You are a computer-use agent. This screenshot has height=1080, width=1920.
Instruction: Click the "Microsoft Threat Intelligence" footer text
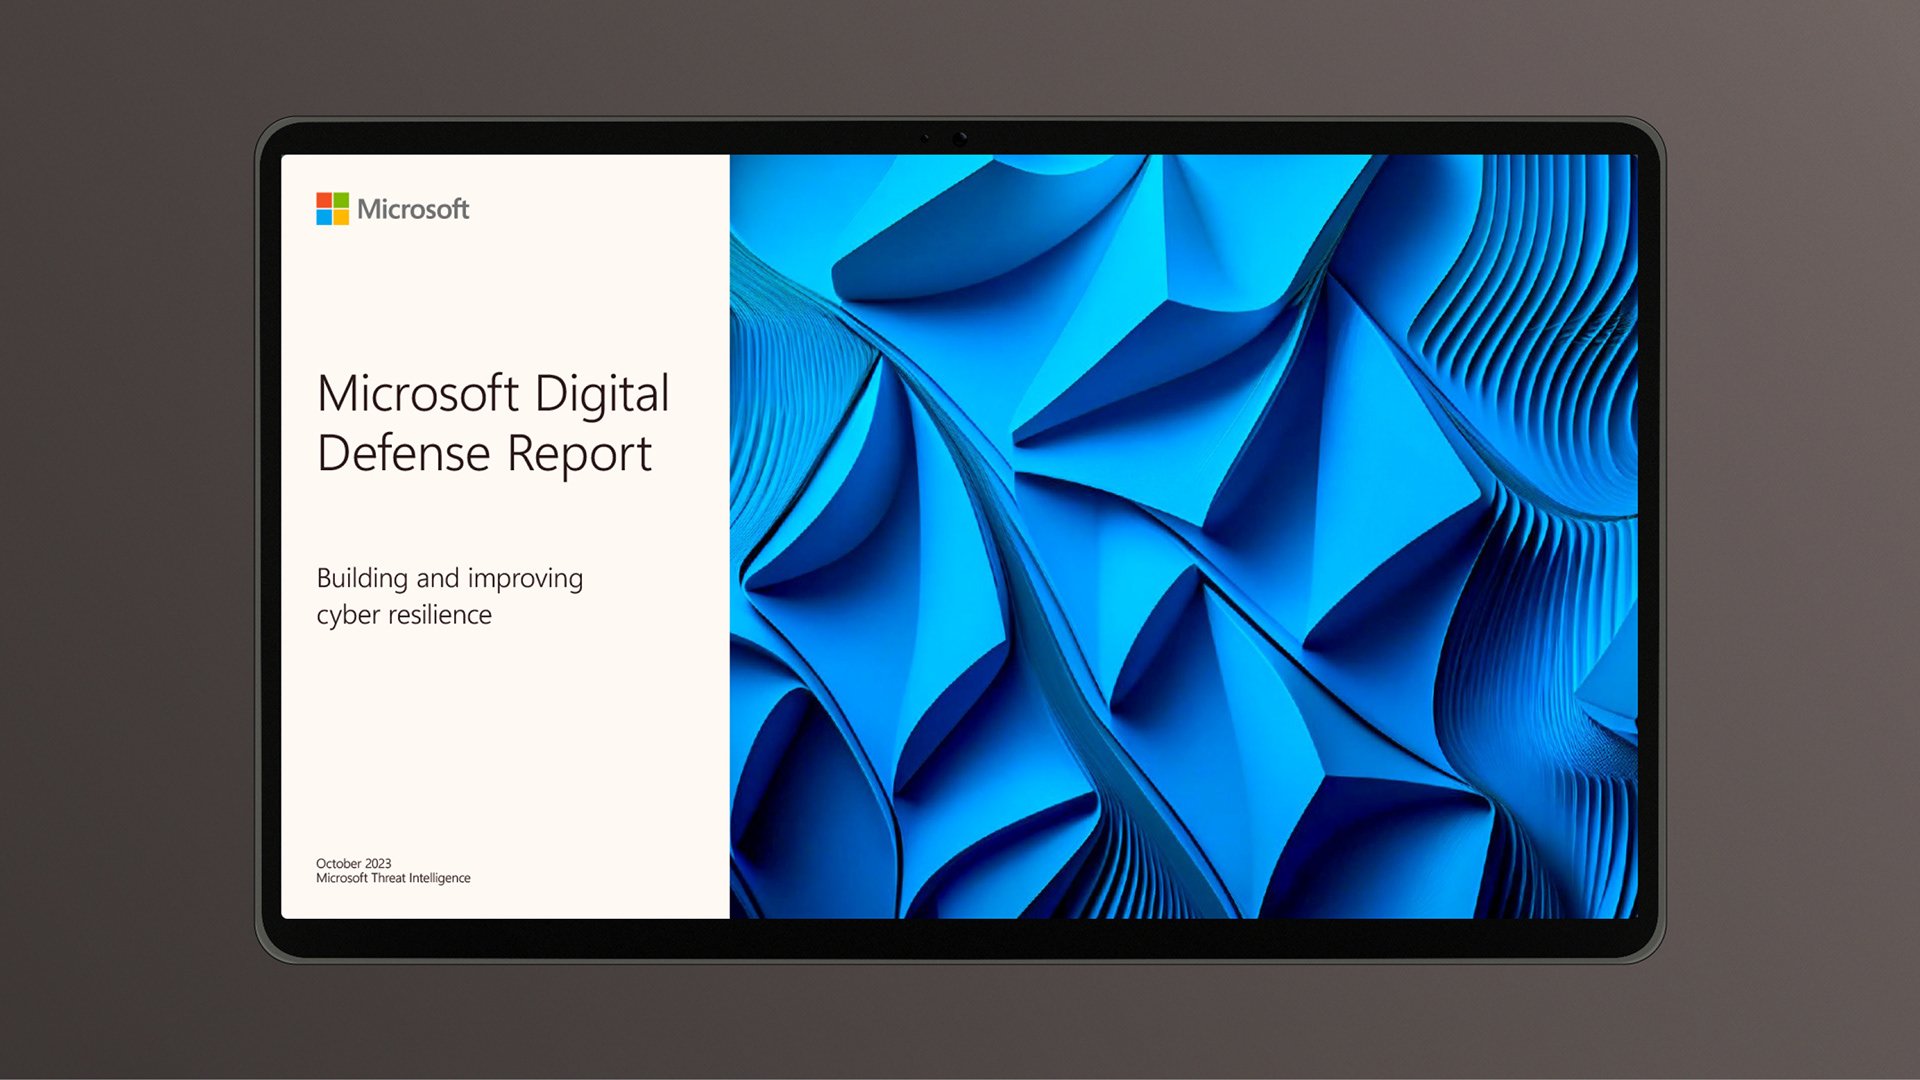click(393, 878)
